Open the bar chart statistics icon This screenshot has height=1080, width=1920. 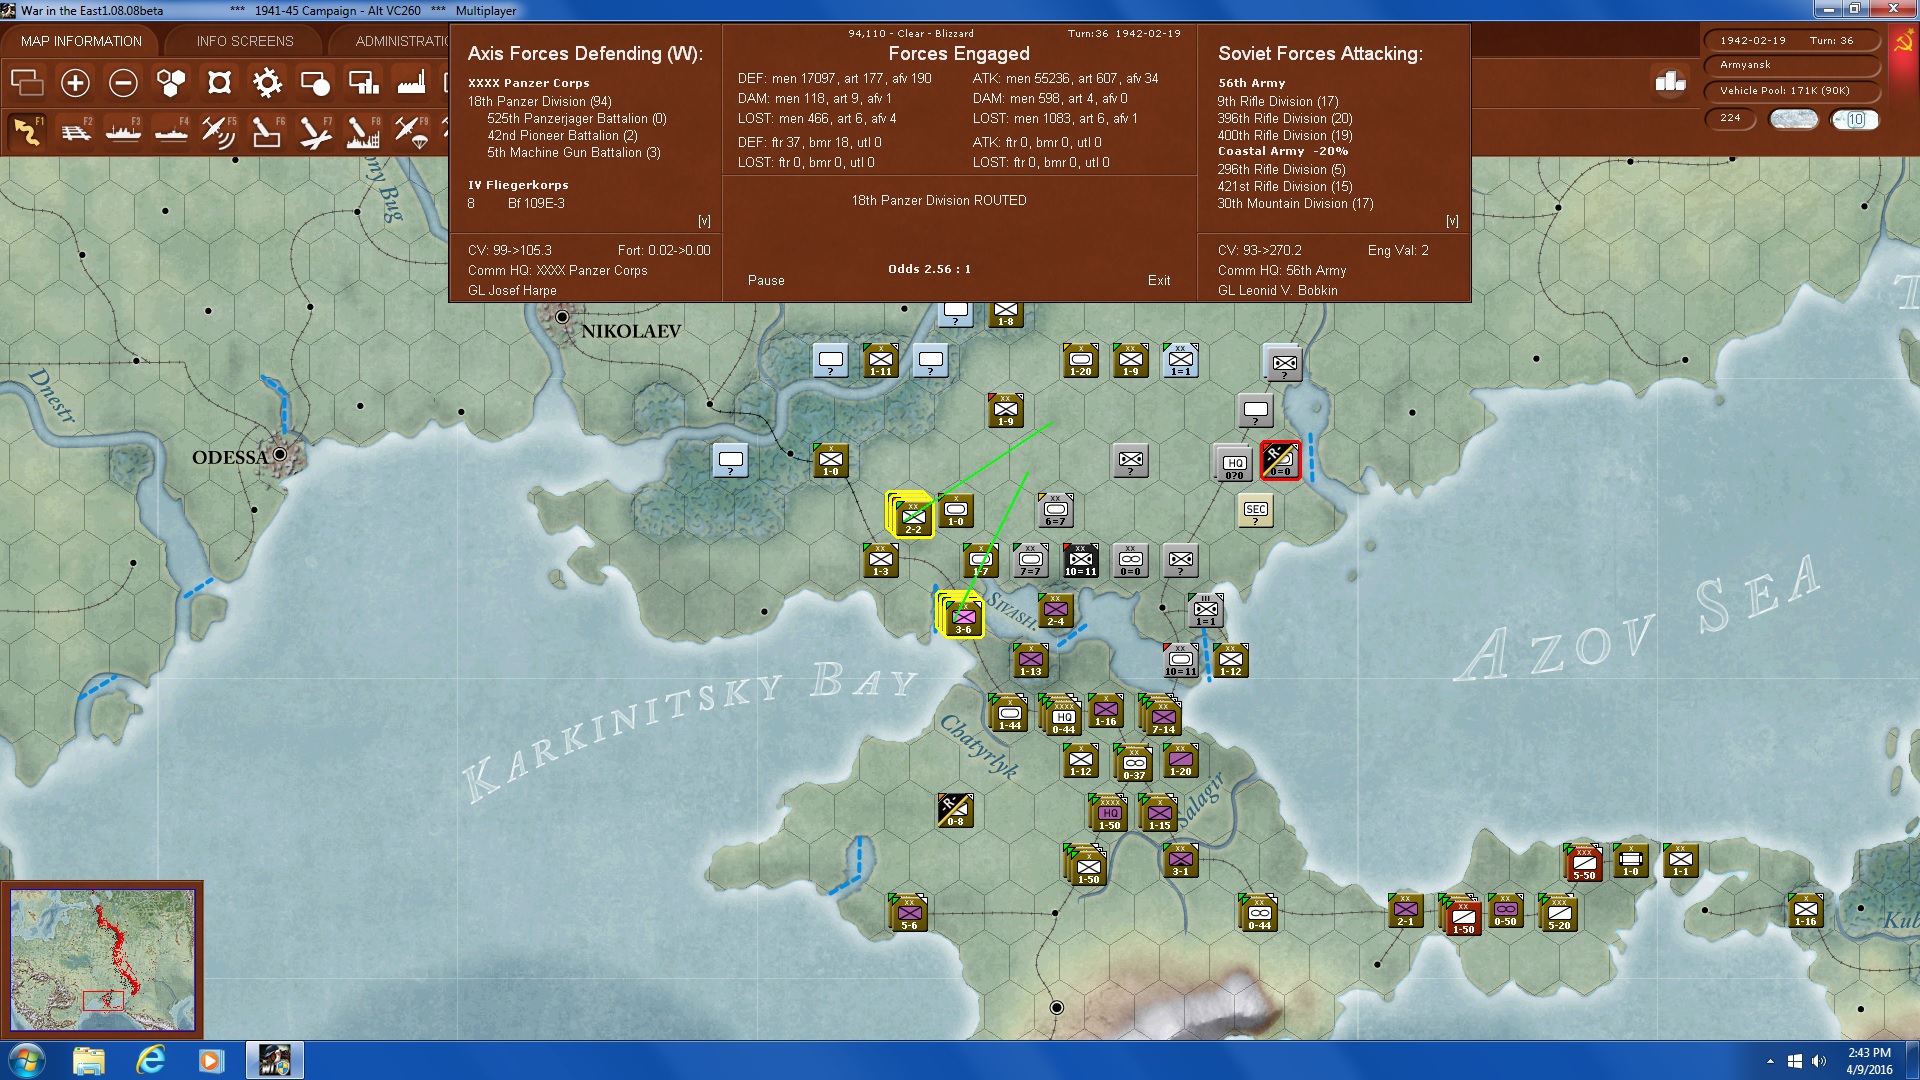click(x=1670, y=82)
